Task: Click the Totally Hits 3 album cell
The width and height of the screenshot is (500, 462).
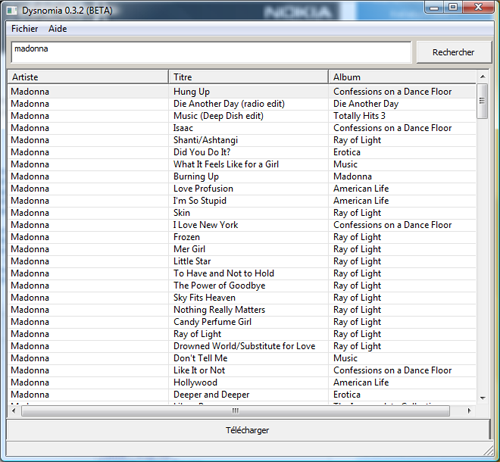Action: click(359, 116)
